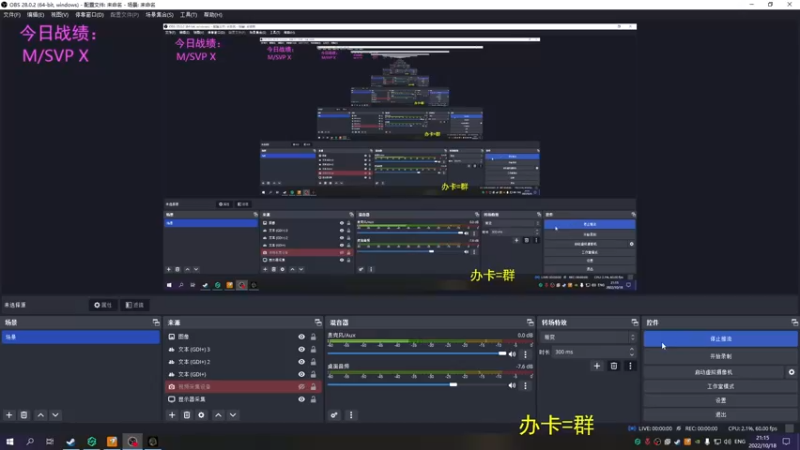
Task: Move the selected source down
Action: [x=233, y=415]
